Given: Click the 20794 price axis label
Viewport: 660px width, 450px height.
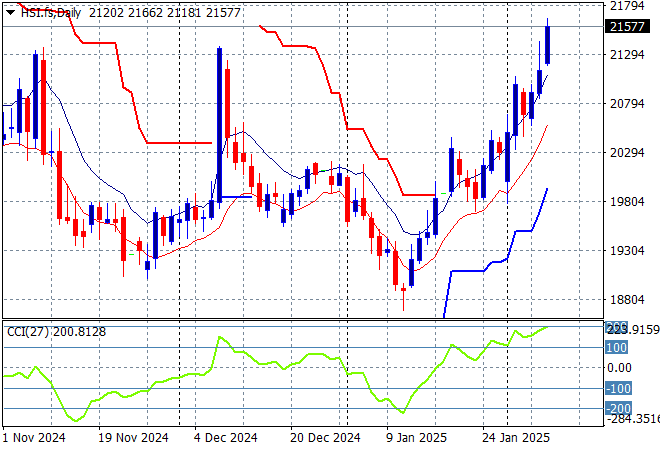Looking at the screenshot, I should tap(627, 104).
